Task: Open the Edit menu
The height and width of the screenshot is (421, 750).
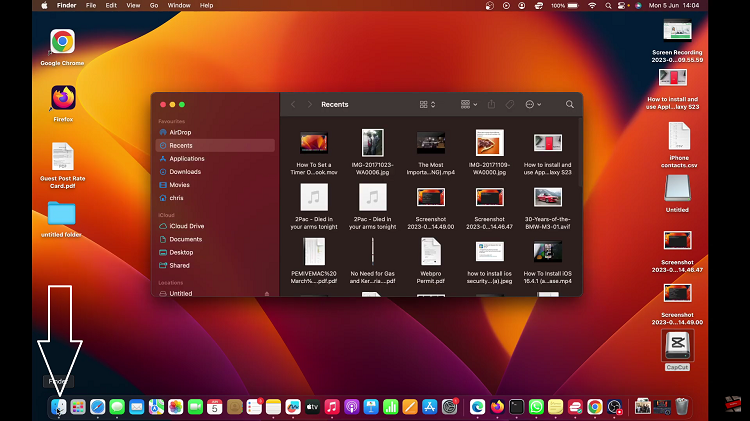Action: pos(111,5)
